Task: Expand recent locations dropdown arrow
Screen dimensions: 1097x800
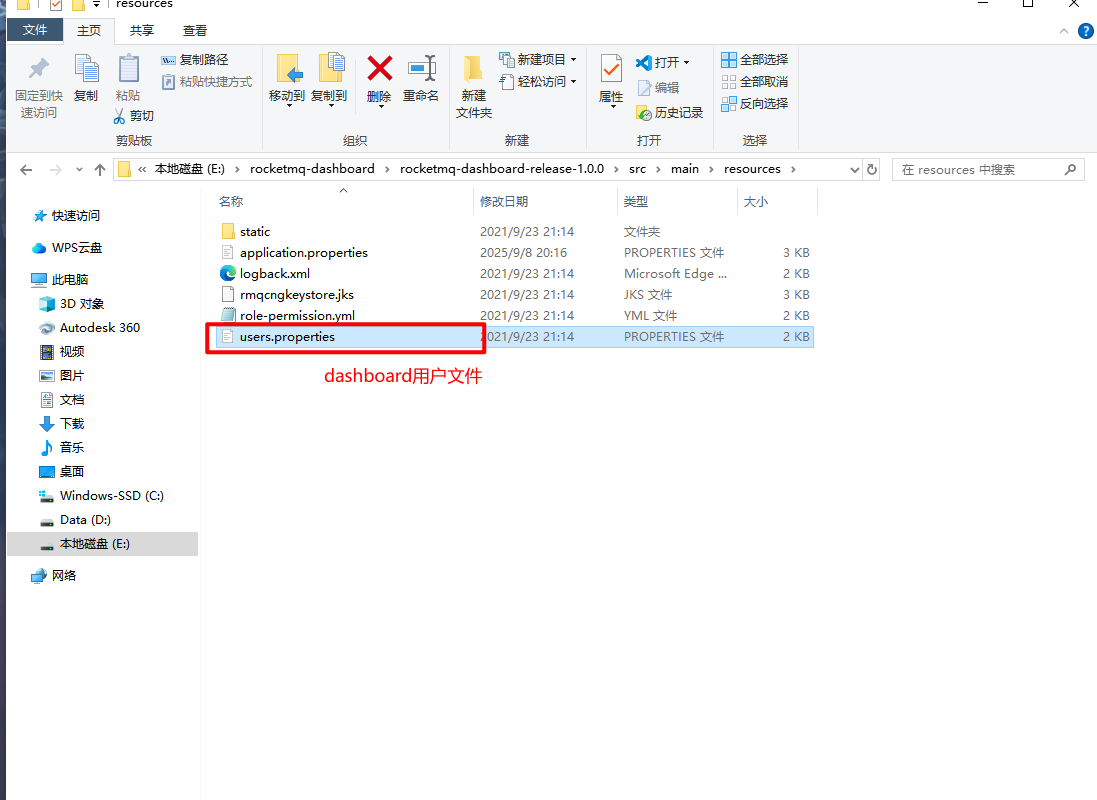Action: (79, 169)
